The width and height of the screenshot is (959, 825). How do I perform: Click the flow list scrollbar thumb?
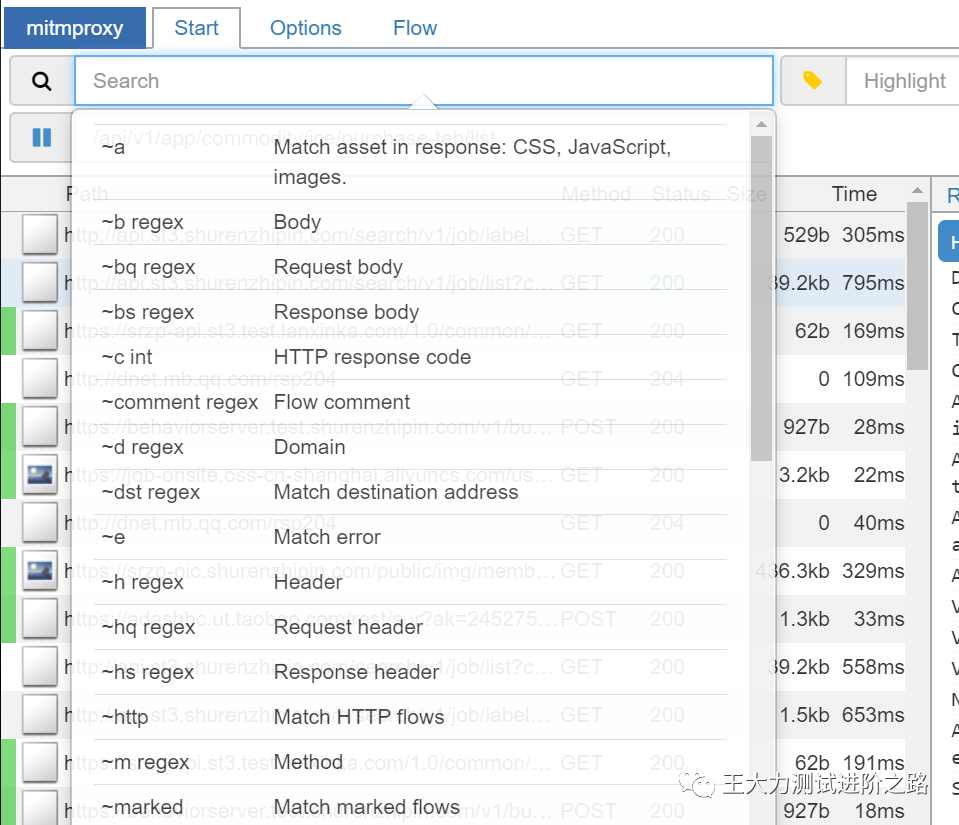pyautogui.click(x=917, y=286)
